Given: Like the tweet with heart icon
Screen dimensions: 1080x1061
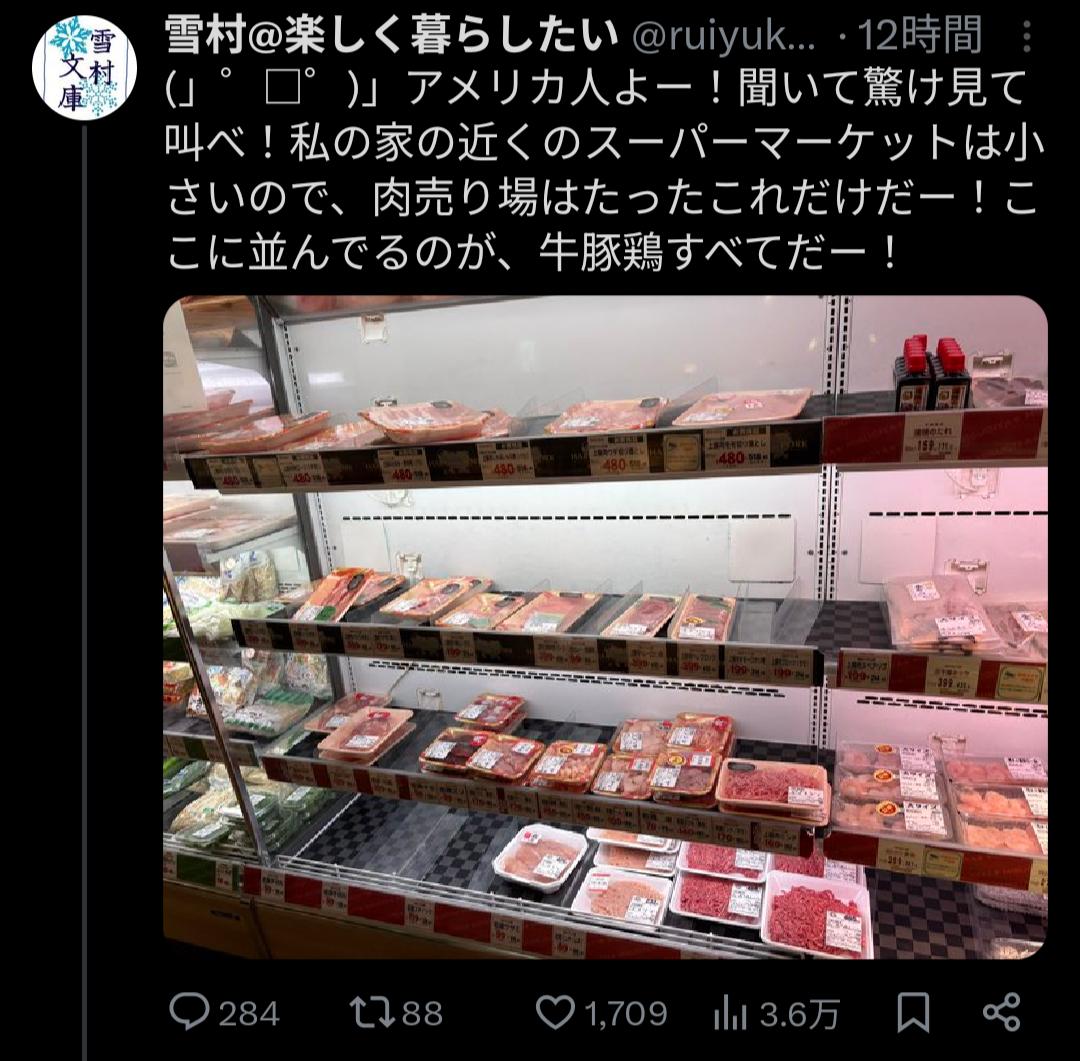Looking at the screenshot, I should (x=555, y=1012).
